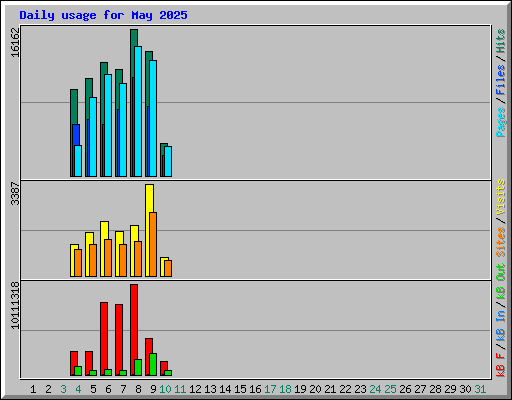The height and width of the screenshot is (400, 512).
Task: Click the 'Files' legend label
Action: pos(501,80)
